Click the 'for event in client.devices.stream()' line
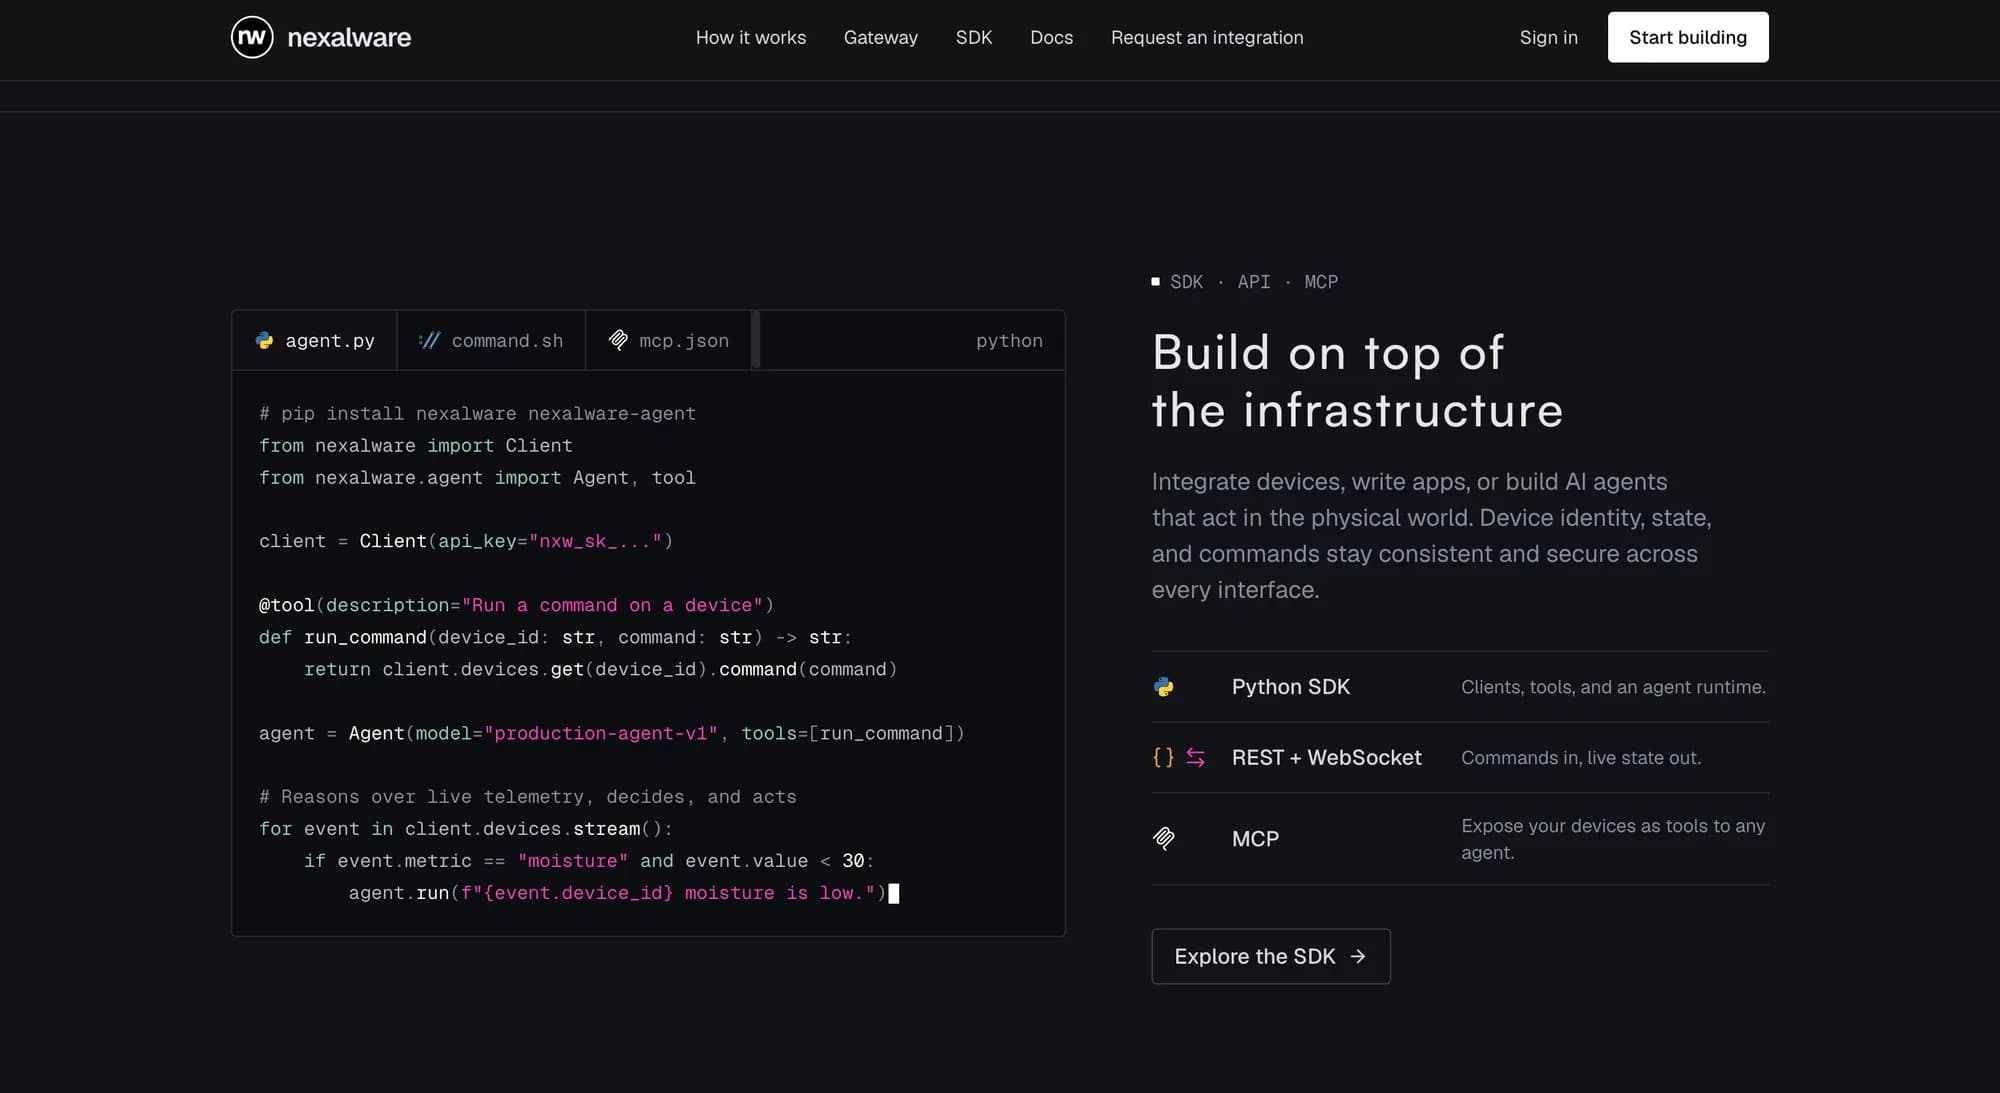Image resolution: width=2000 pixels, height=1093 pixels. click(466, 829)
